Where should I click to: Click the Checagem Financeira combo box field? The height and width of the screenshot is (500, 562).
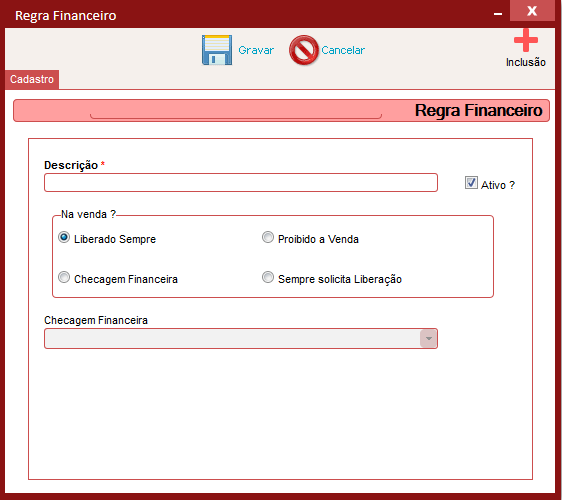[x=241, y=339]
